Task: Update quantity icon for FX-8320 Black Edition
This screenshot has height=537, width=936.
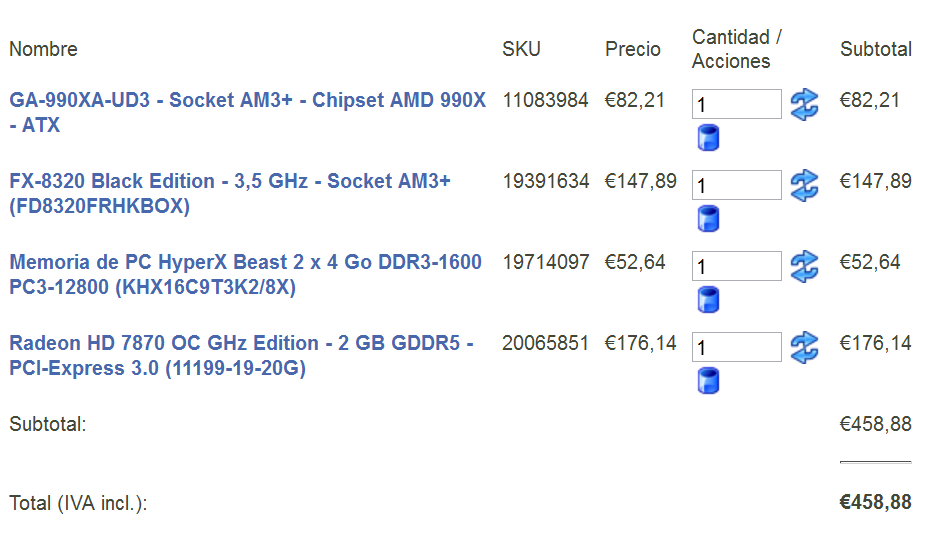Action: tap(804, 185)
